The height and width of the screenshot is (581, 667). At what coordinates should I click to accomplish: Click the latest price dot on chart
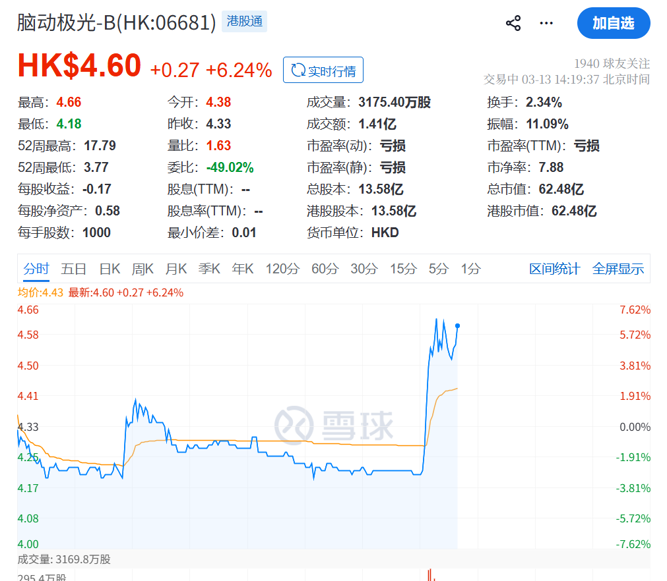click(x=458, y=325)
